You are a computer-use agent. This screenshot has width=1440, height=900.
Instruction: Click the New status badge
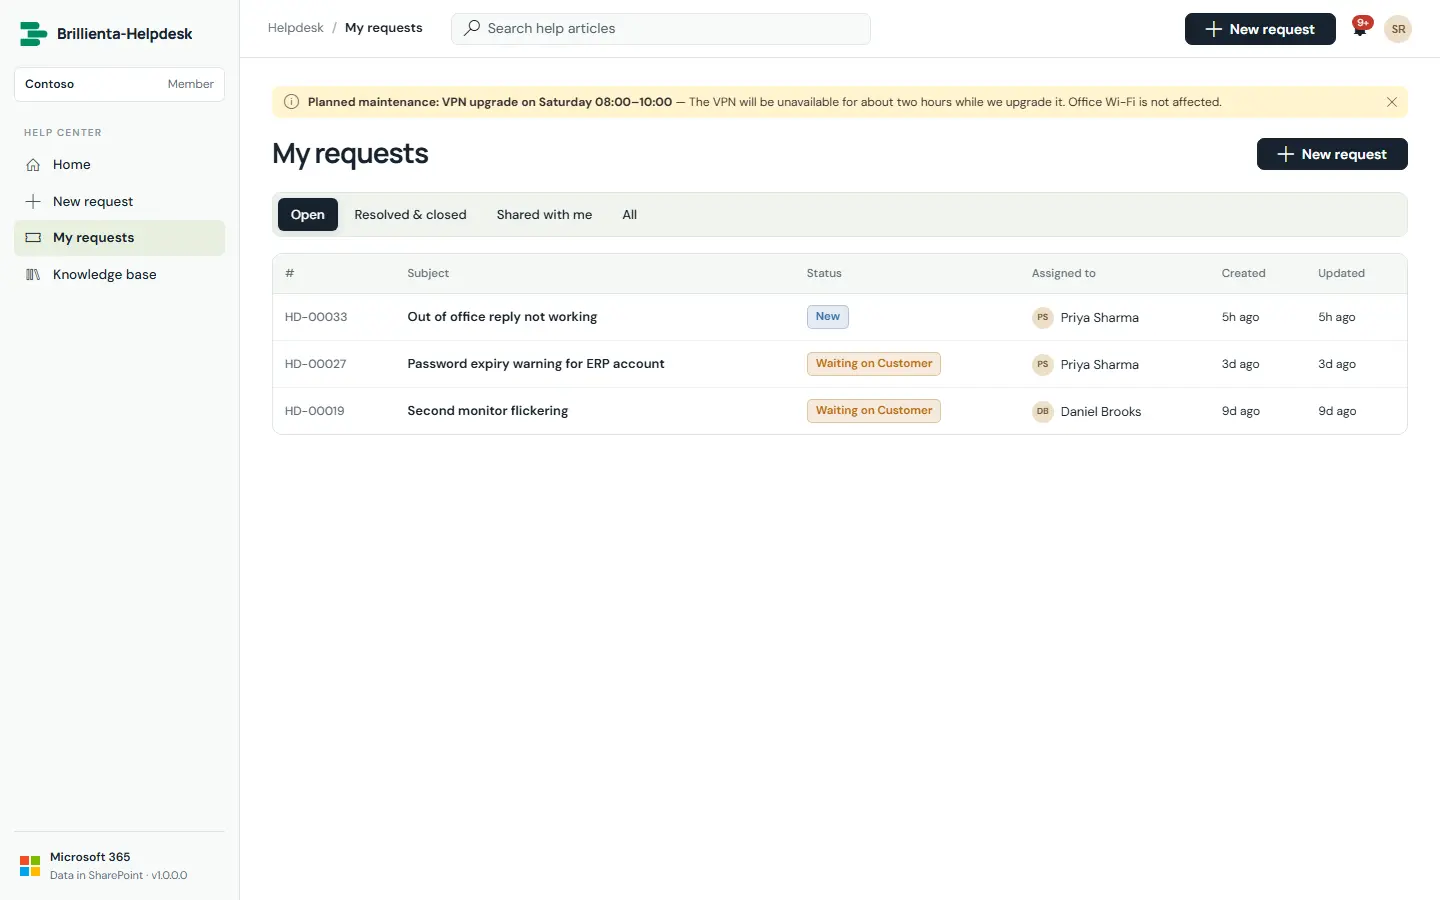click(828, 317)
